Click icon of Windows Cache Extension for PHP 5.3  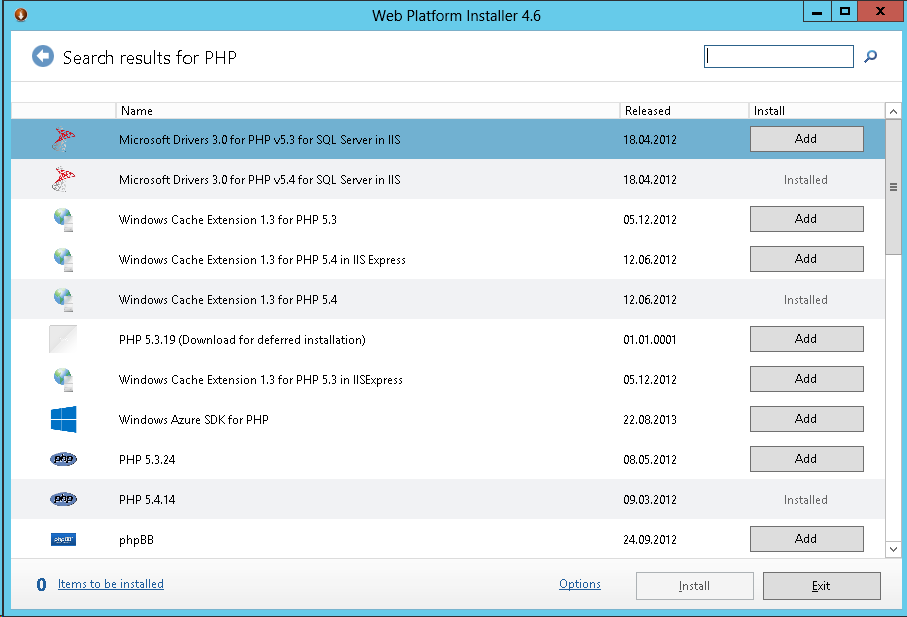tap(63, 220)
